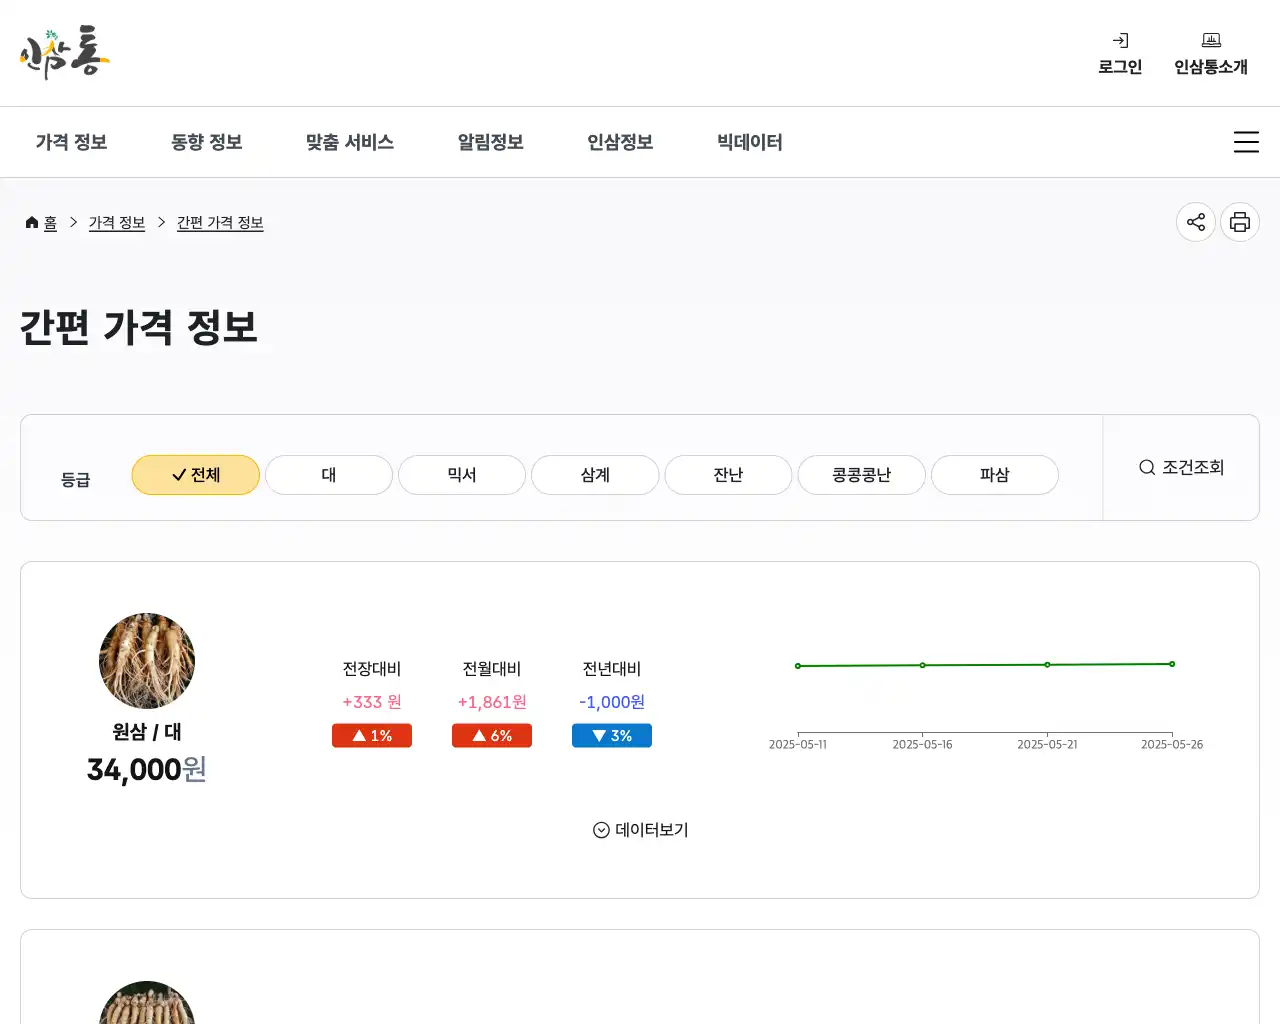Screen dimensions: 1280x1024
Task: Expand 데이터보기 for 원삼 / 대
Action: pos(640,830)
